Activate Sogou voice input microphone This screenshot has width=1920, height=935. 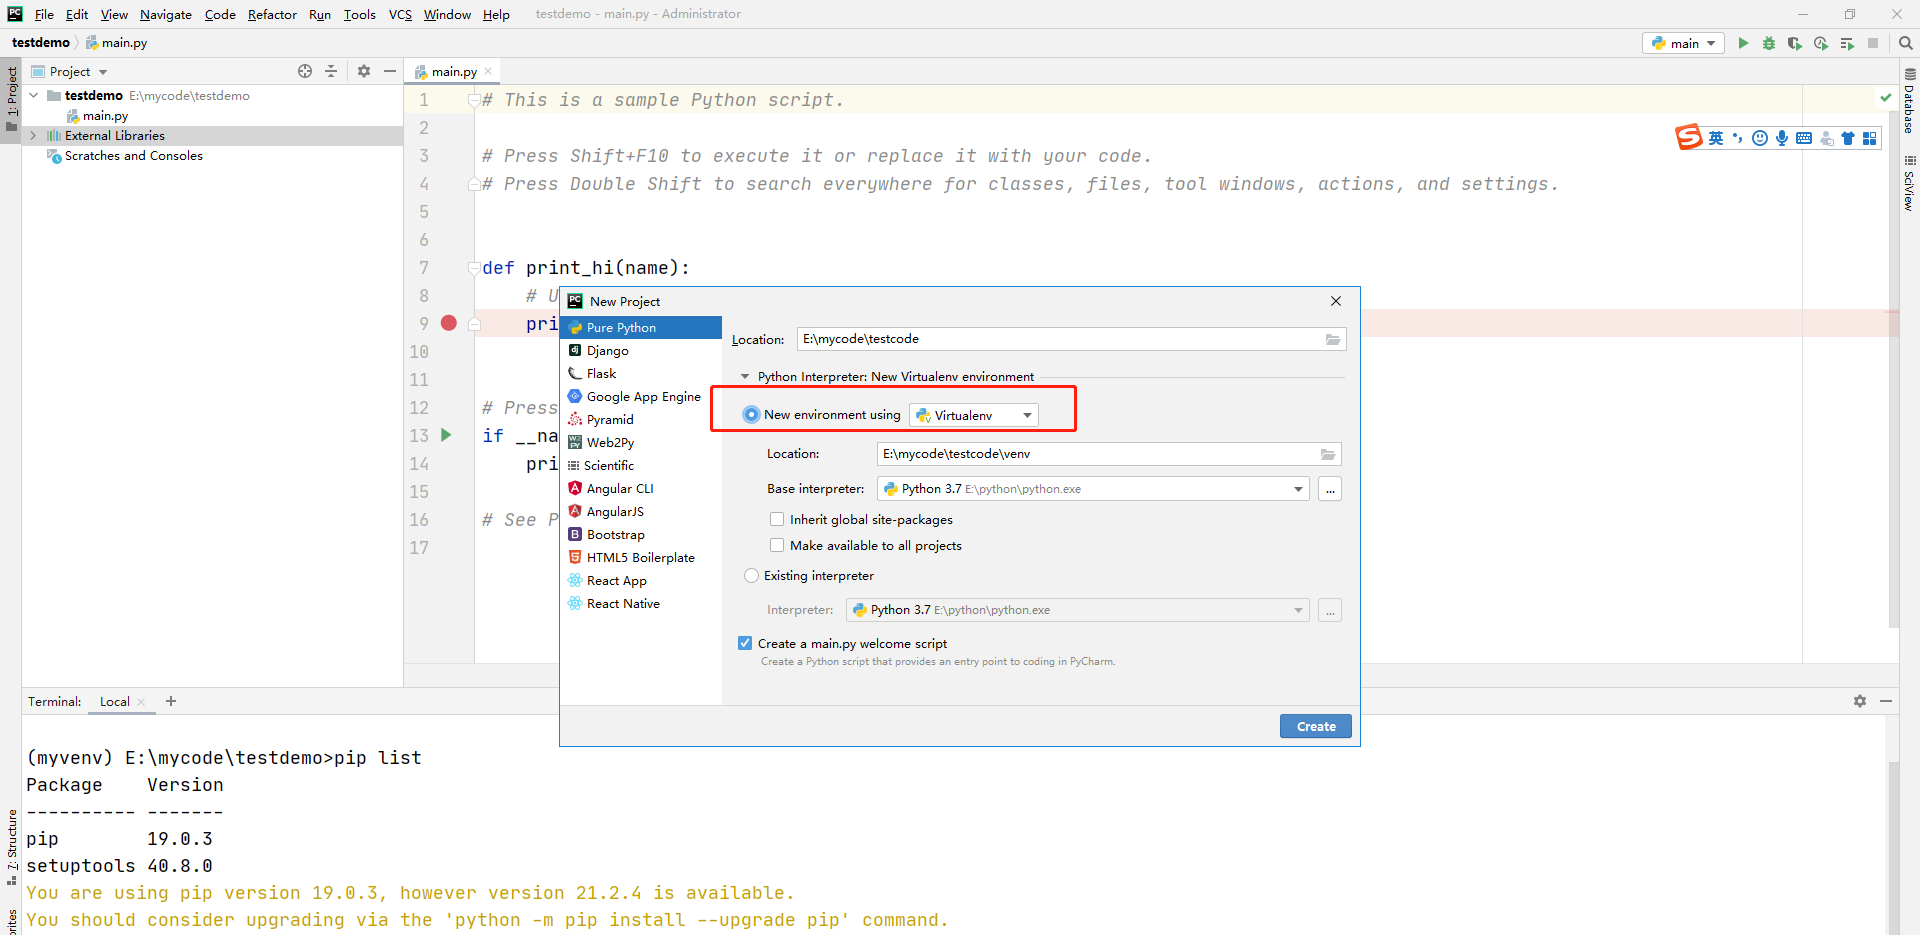(x=1782, y=138)
